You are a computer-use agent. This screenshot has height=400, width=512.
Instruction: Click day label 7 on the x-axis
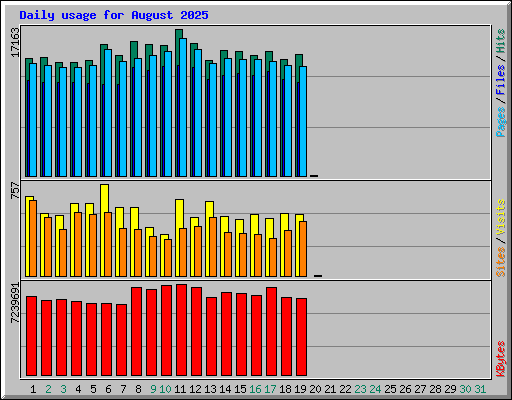123,389
